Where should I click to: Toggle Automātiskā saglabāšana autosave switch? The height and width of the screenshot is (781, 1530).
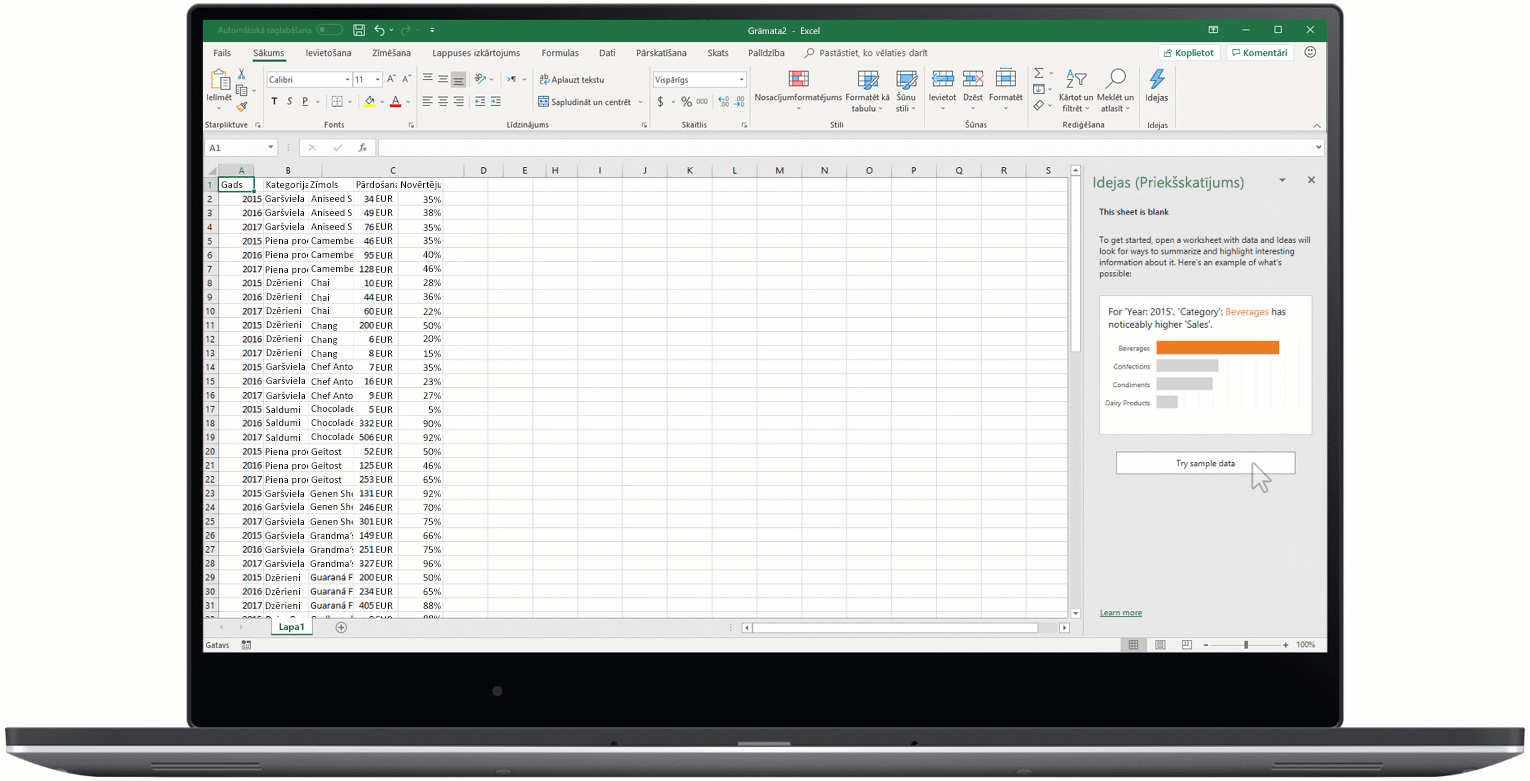[x=329, y=31]
